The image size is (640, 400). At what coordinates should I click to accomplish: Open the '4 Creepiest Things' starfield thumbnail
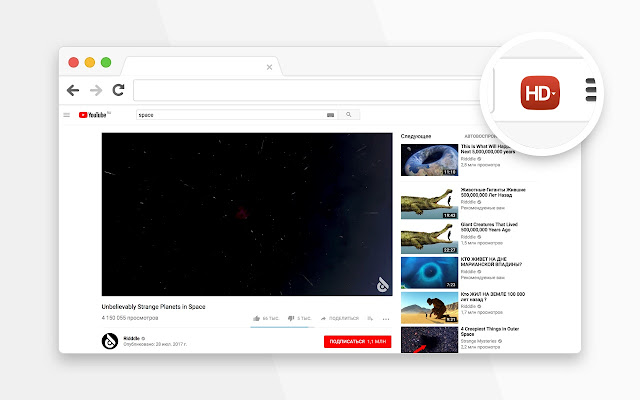click(x=429, y=340)
